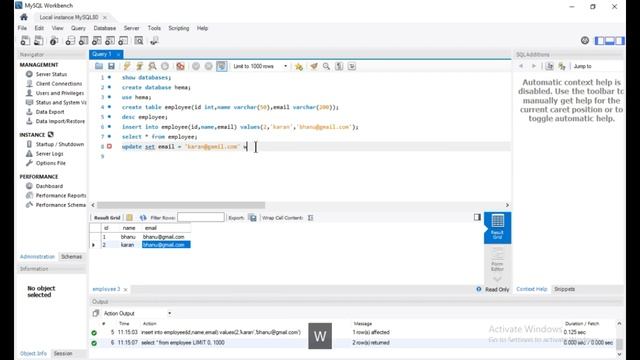640x360 pixels.
Task: Reconnect to DBMS using main toolbar icon
Action: click(154, 40)
